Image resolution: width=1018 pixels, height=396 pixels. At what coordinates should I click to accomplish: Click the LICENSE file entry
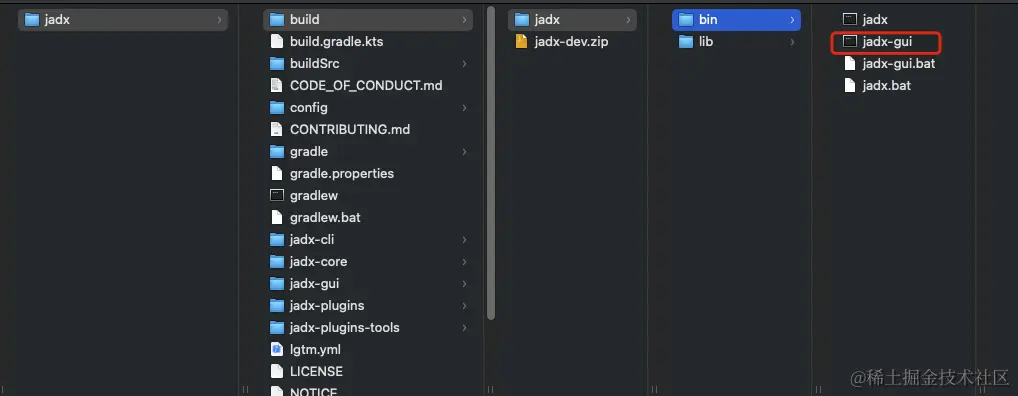tap(368, 371)
